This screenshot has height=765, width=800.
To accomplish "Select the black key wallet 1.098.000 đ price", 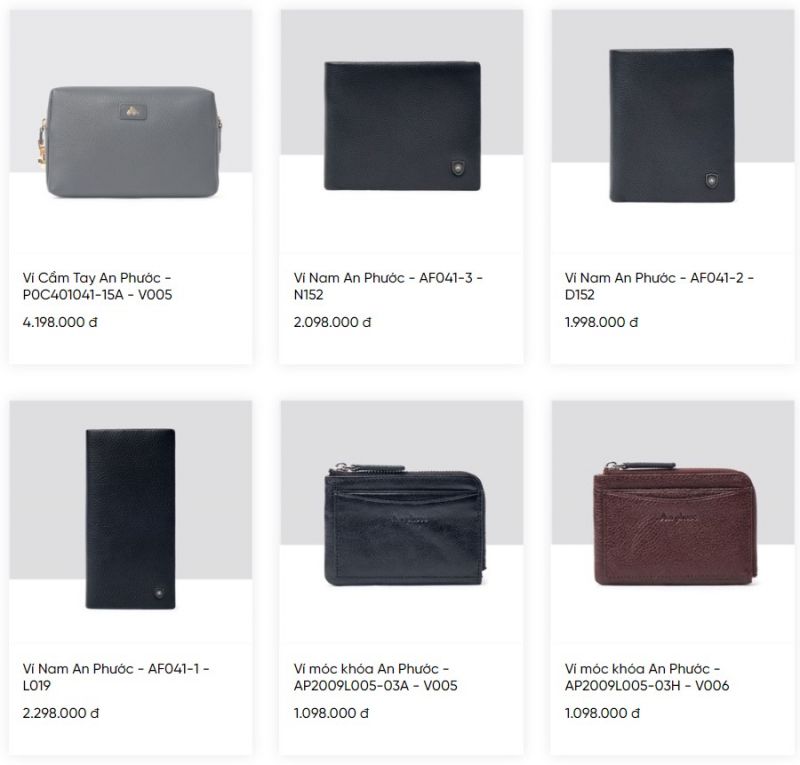I will point(331,713).
